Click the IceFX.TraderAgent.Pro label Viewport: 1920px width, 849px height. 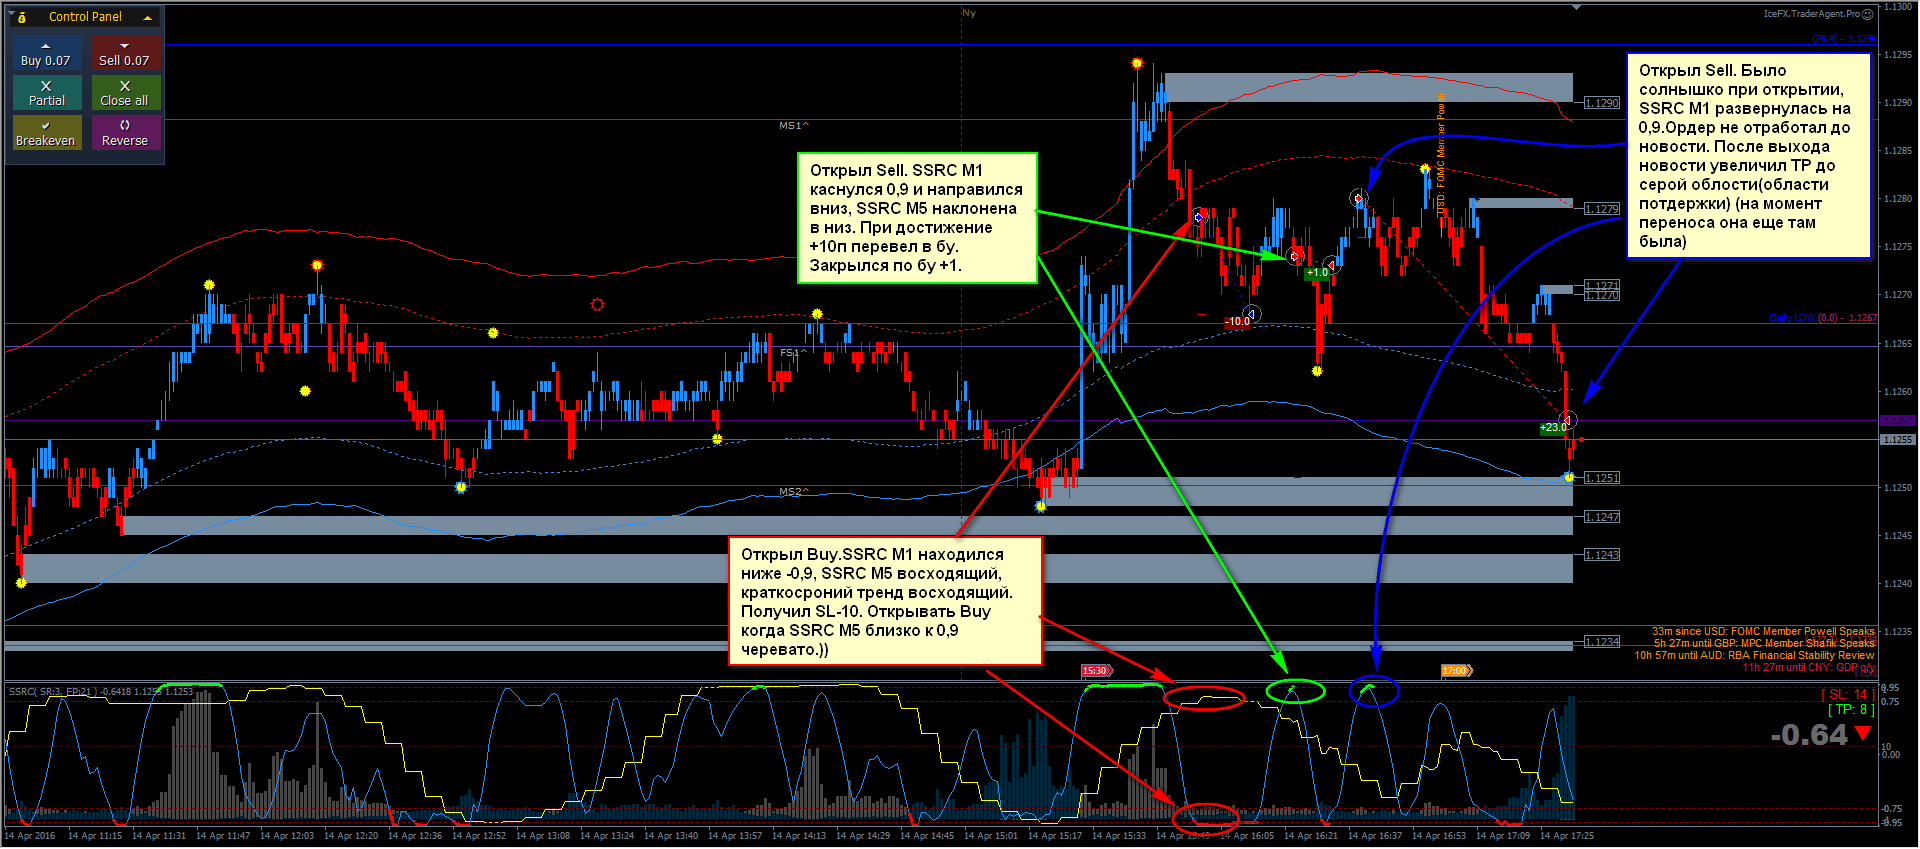point(1811,14)
